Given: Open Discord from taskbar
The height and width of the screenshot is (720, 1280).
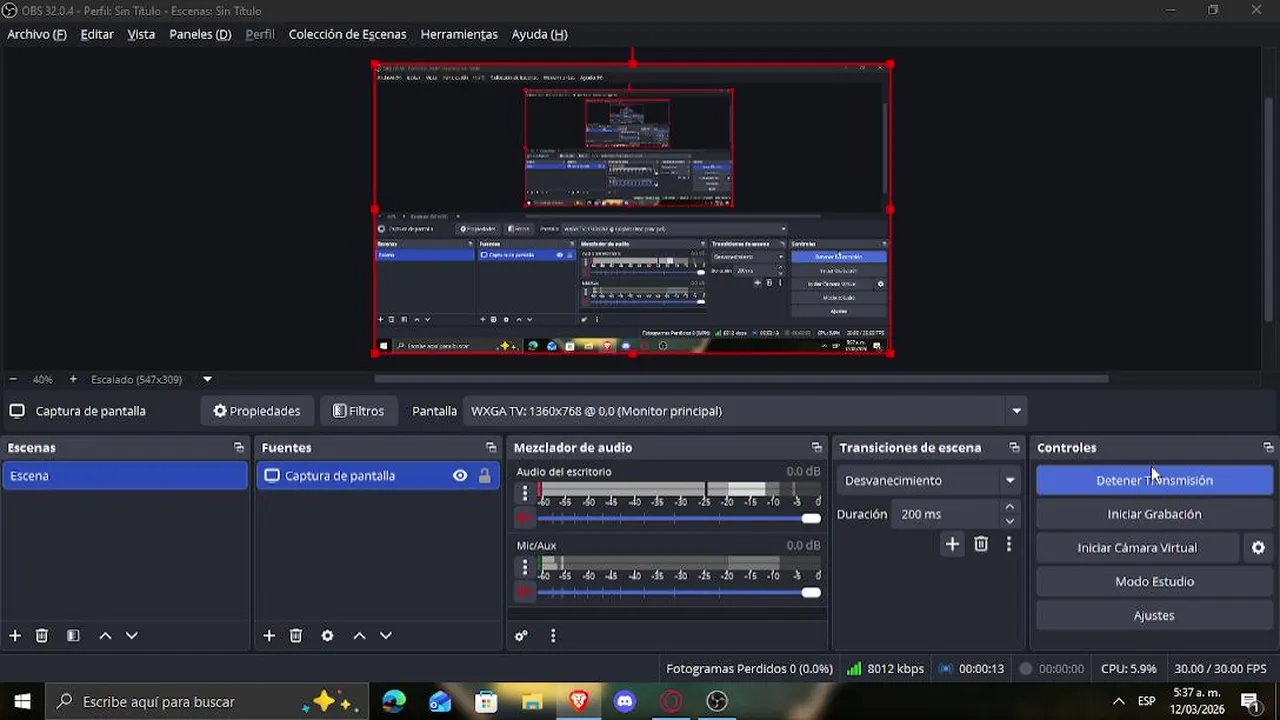Looking at the screenshot, I should point(625,702).
